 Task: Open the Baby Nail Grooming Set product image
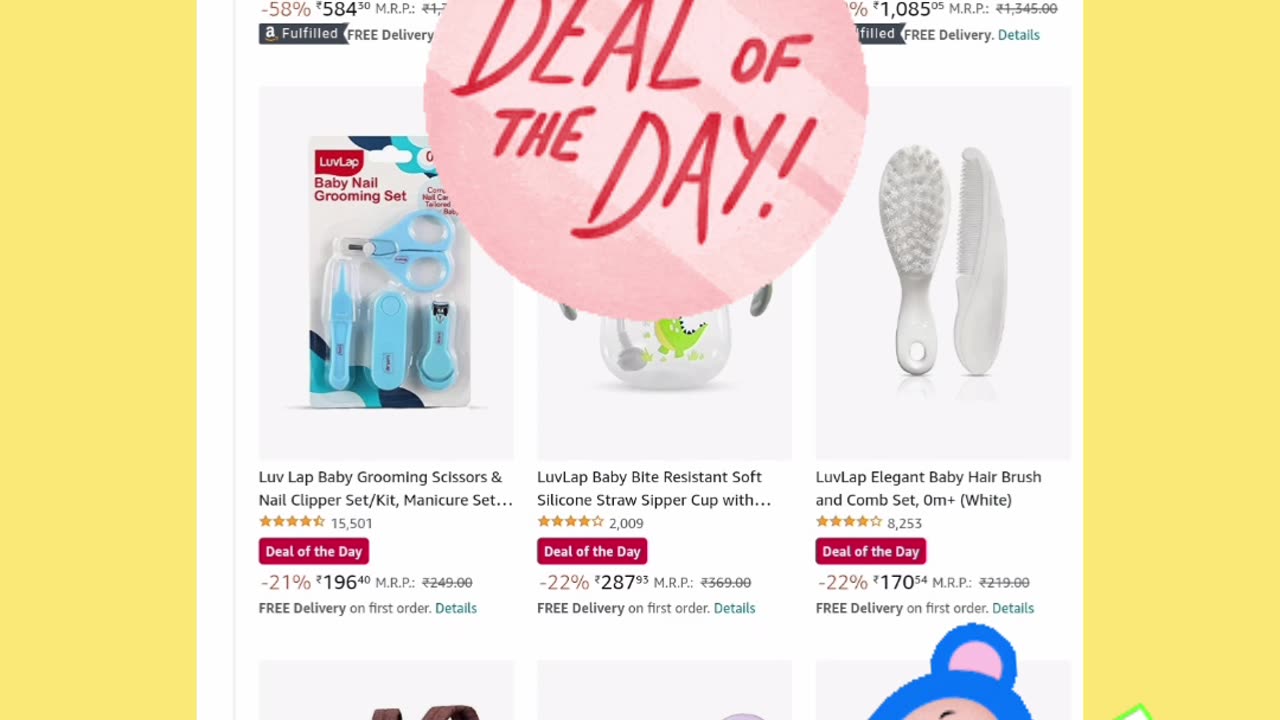point(386,272)
